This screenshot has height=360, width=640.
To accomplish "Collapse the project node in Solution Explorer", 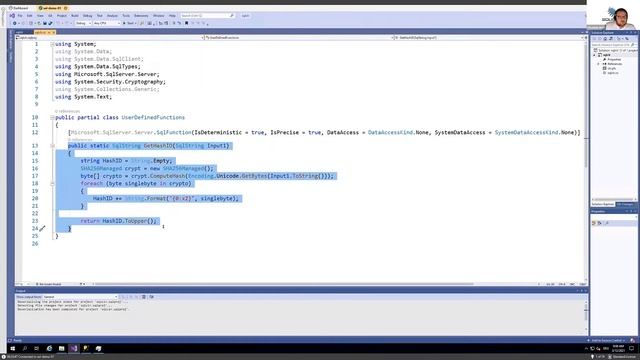I will [595, 55].
